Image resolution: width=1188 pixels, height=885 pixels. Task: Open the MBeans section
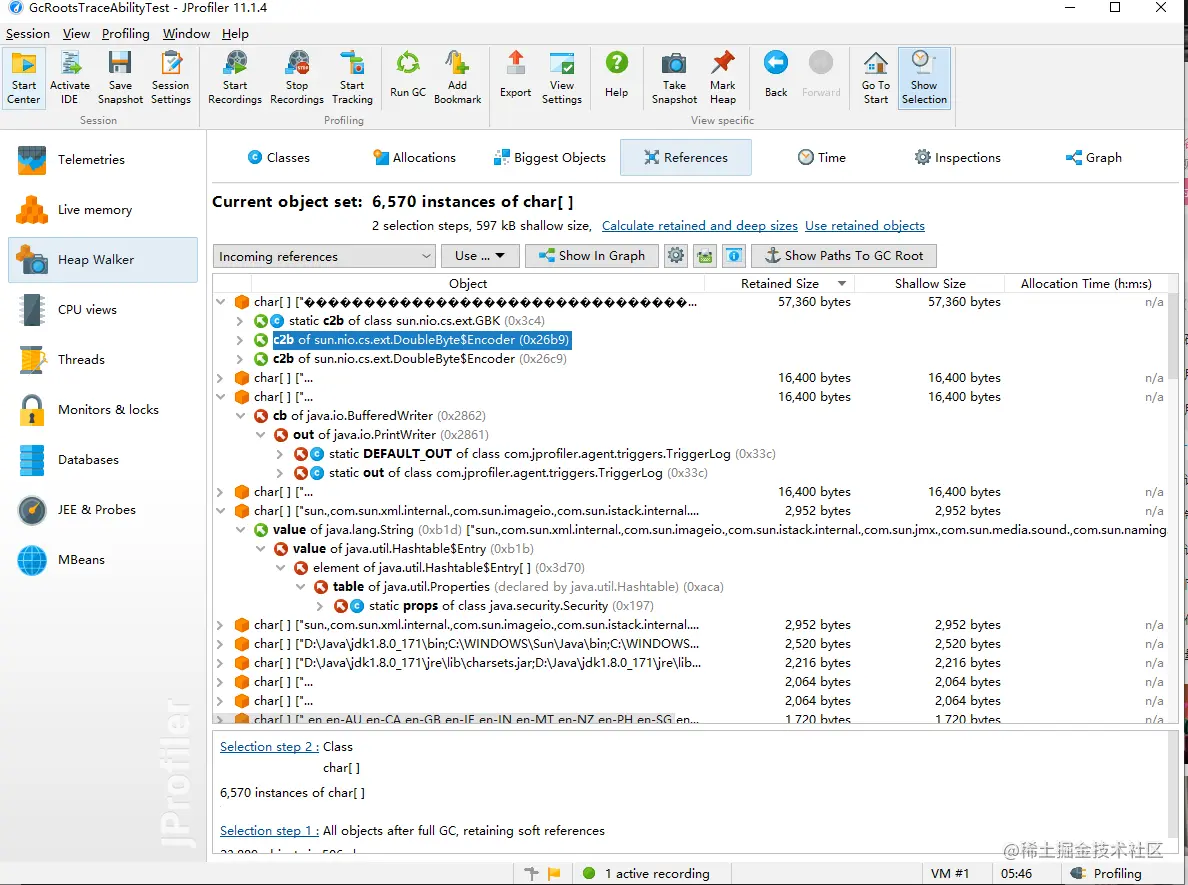pyautogui.click(x=103, y=560)
